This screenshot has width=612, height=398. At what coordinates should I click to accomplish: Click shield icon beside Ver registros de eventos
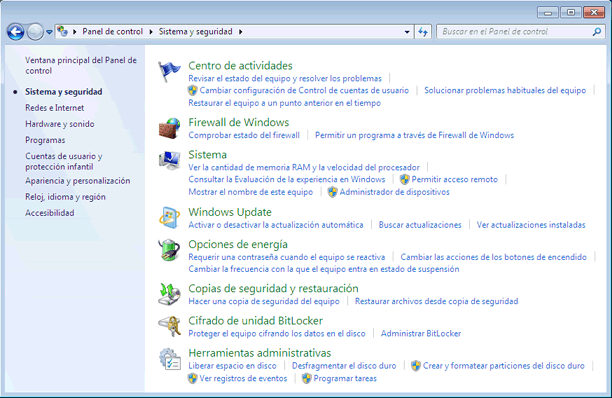(192, 378)
